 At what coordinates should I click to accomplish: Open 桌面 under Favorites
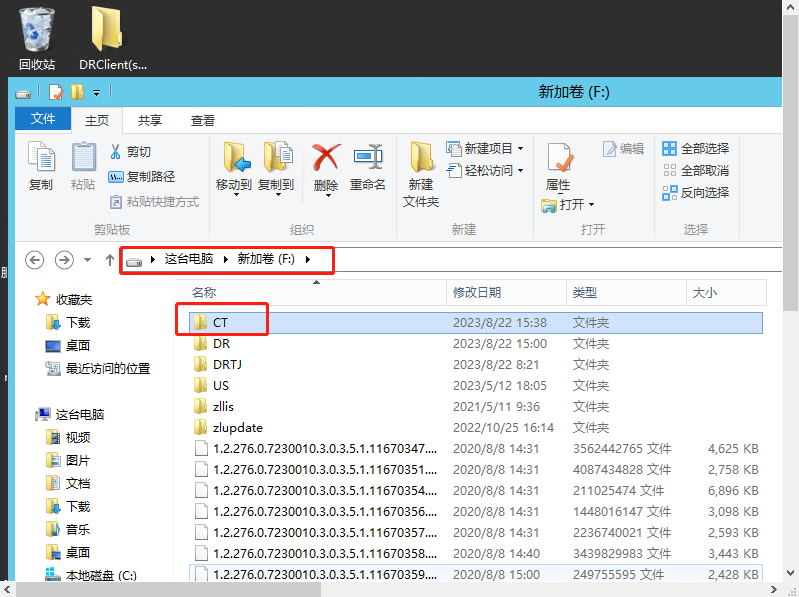pos(68,346)
